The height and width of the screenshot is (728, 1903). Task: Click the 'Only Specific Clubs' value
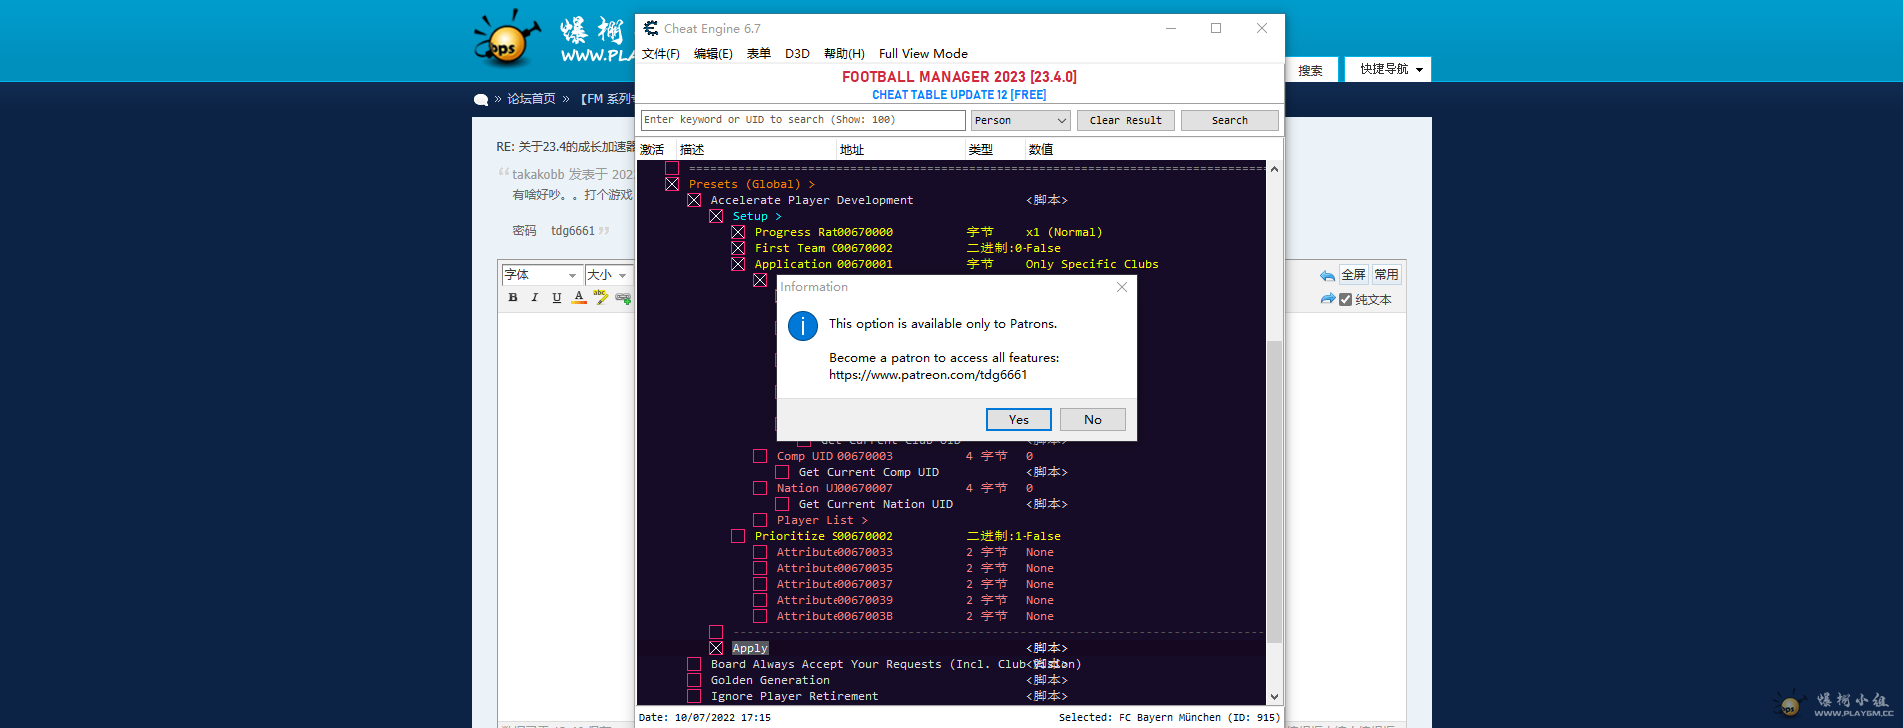[x=1092, y=264]
